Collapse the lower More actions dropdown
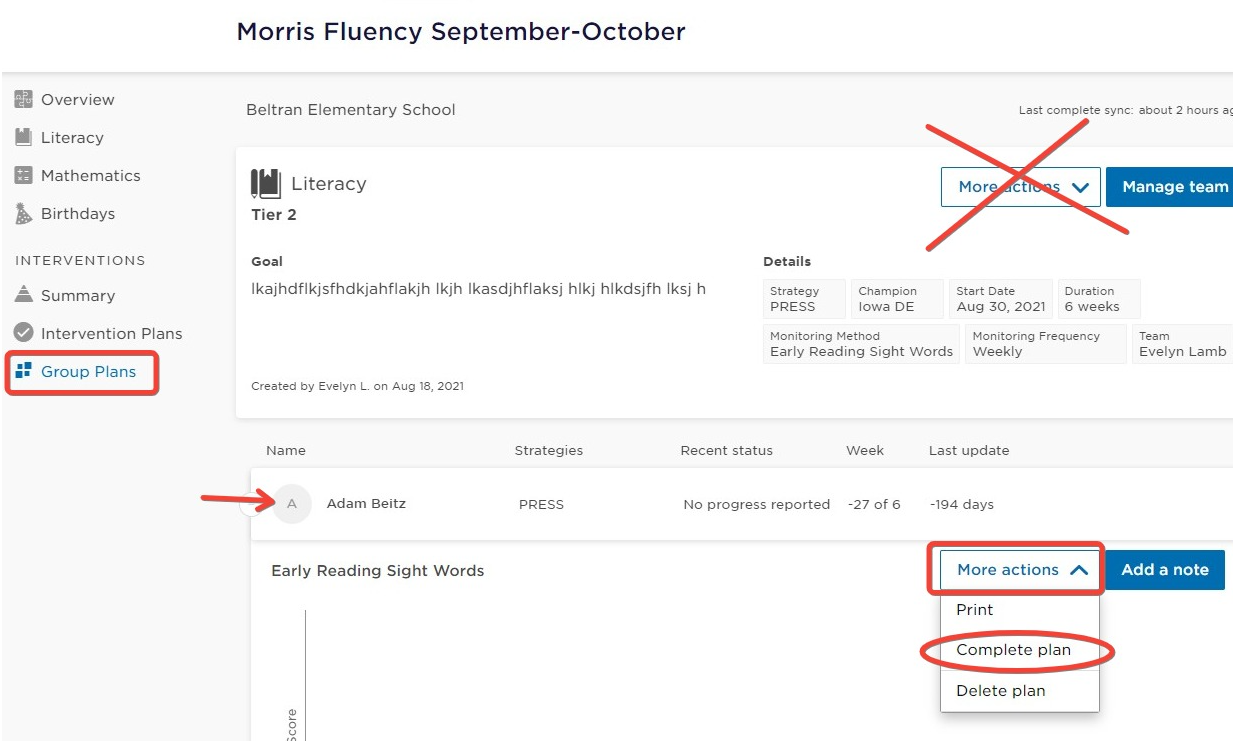 pos(1021,570)
